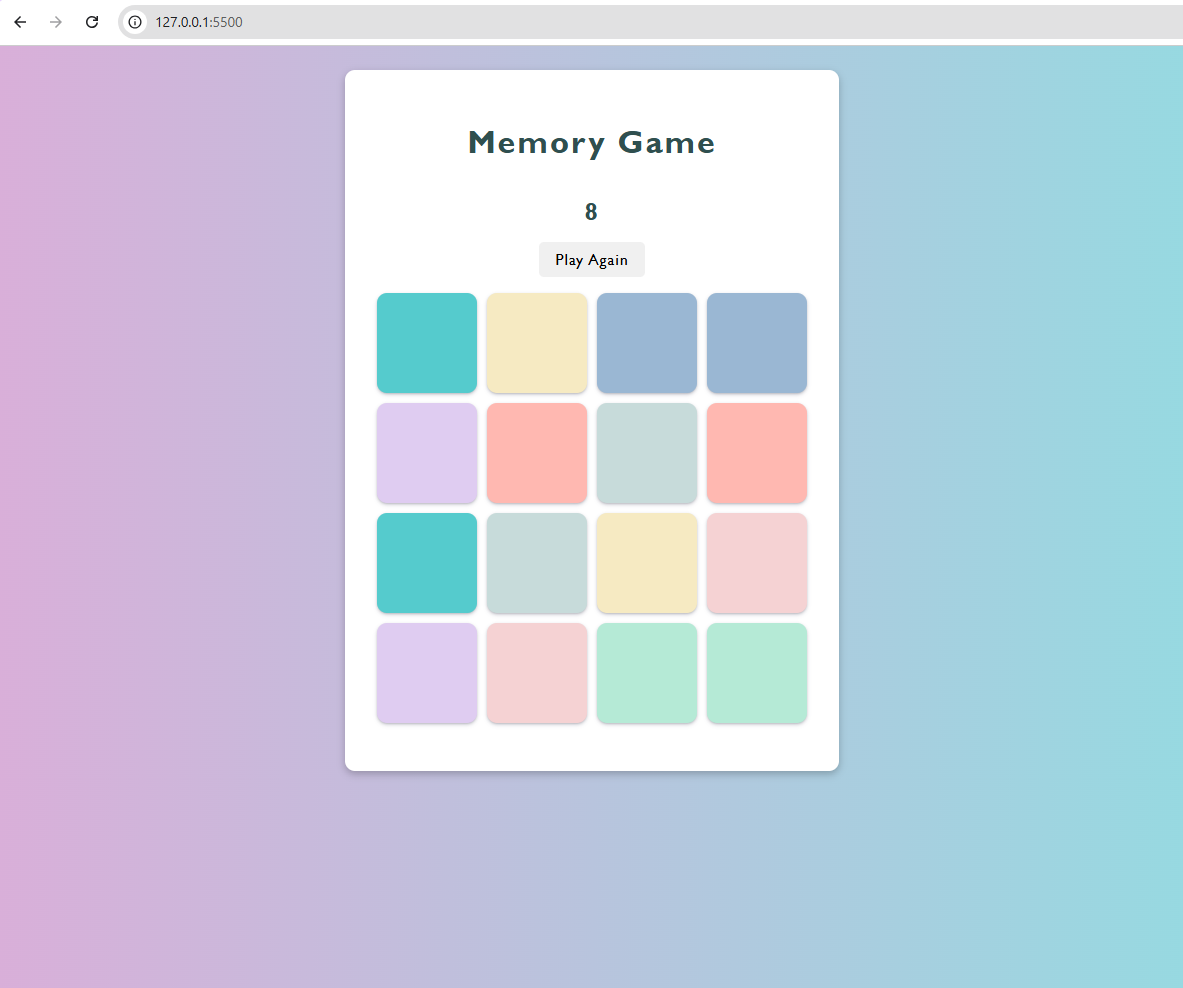Image resolution: width=1183 pixels, height=988 pixels.
Task: Open the site information icon in address bar
Action: [x=135, y=22]
